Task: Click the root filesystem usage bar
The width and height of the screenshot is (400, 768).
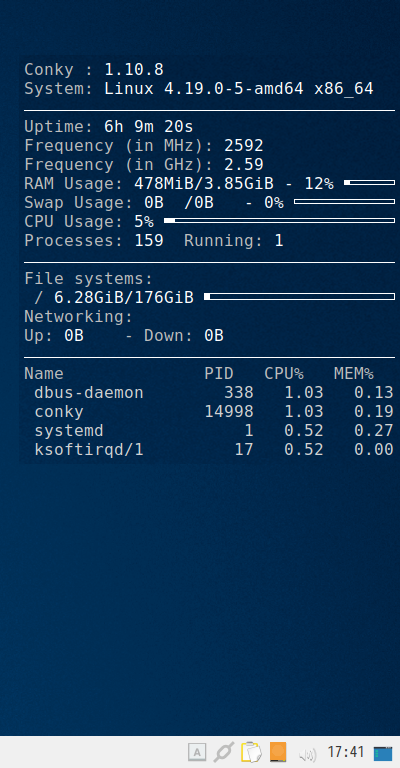Action: [299, 297]
